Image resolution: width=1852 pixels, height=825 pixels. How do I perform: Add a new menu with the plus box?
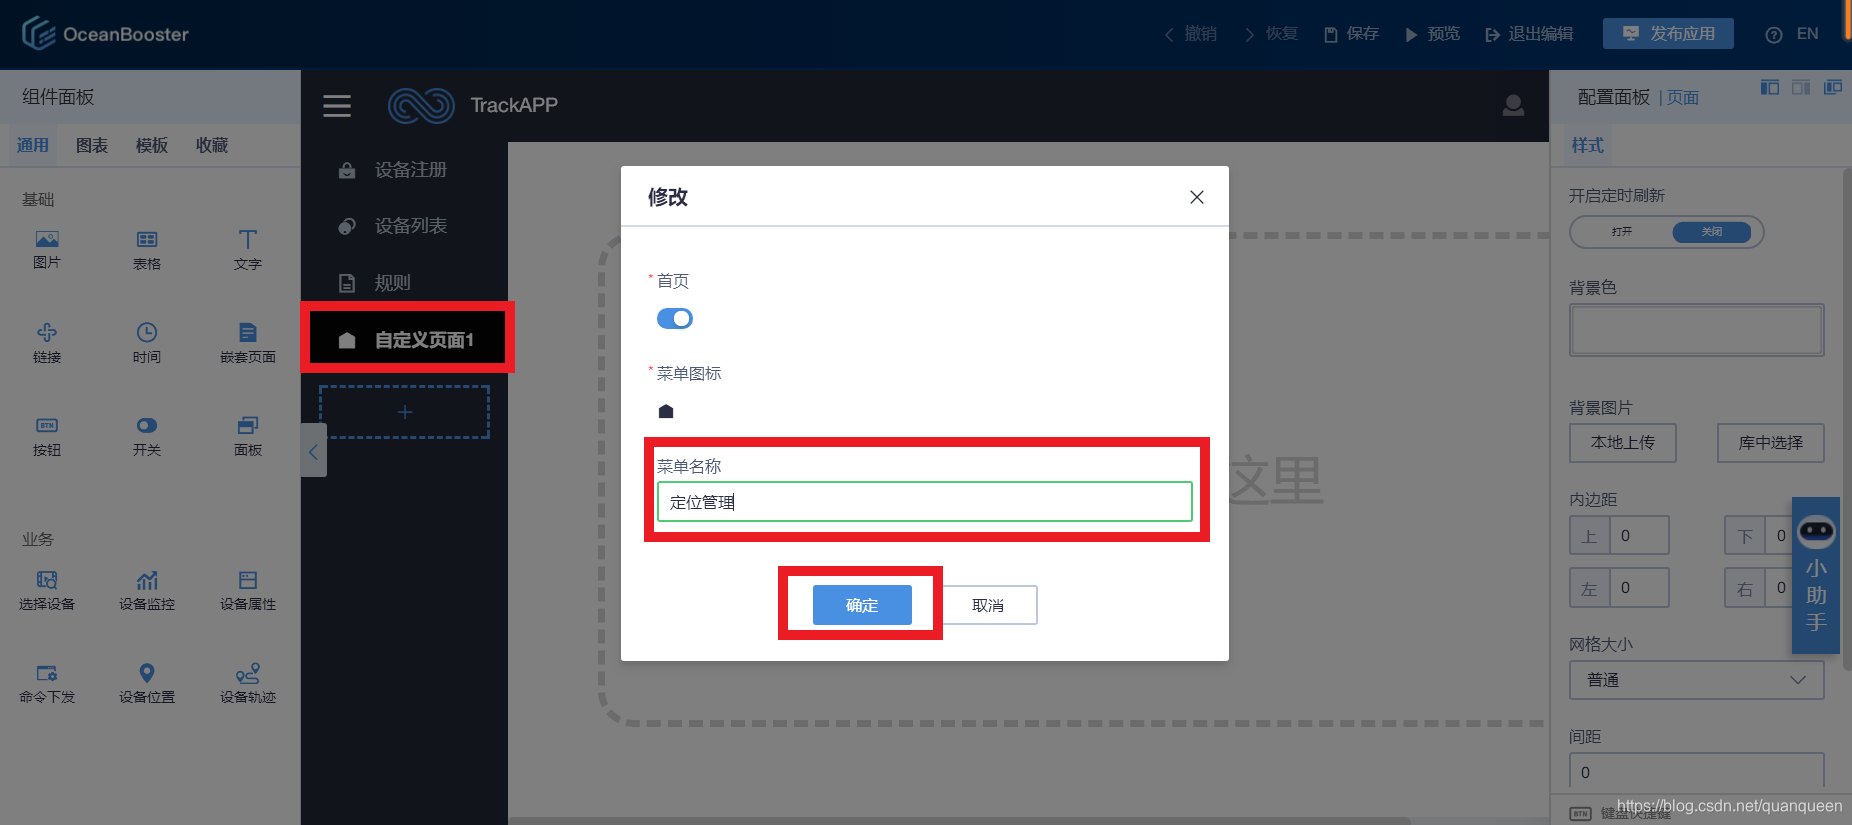point(405,412)
